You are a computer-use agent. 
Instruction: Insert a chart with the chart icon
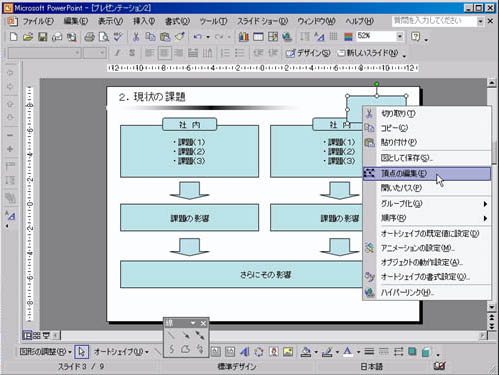pyautogui.click(x=244, y=36)
